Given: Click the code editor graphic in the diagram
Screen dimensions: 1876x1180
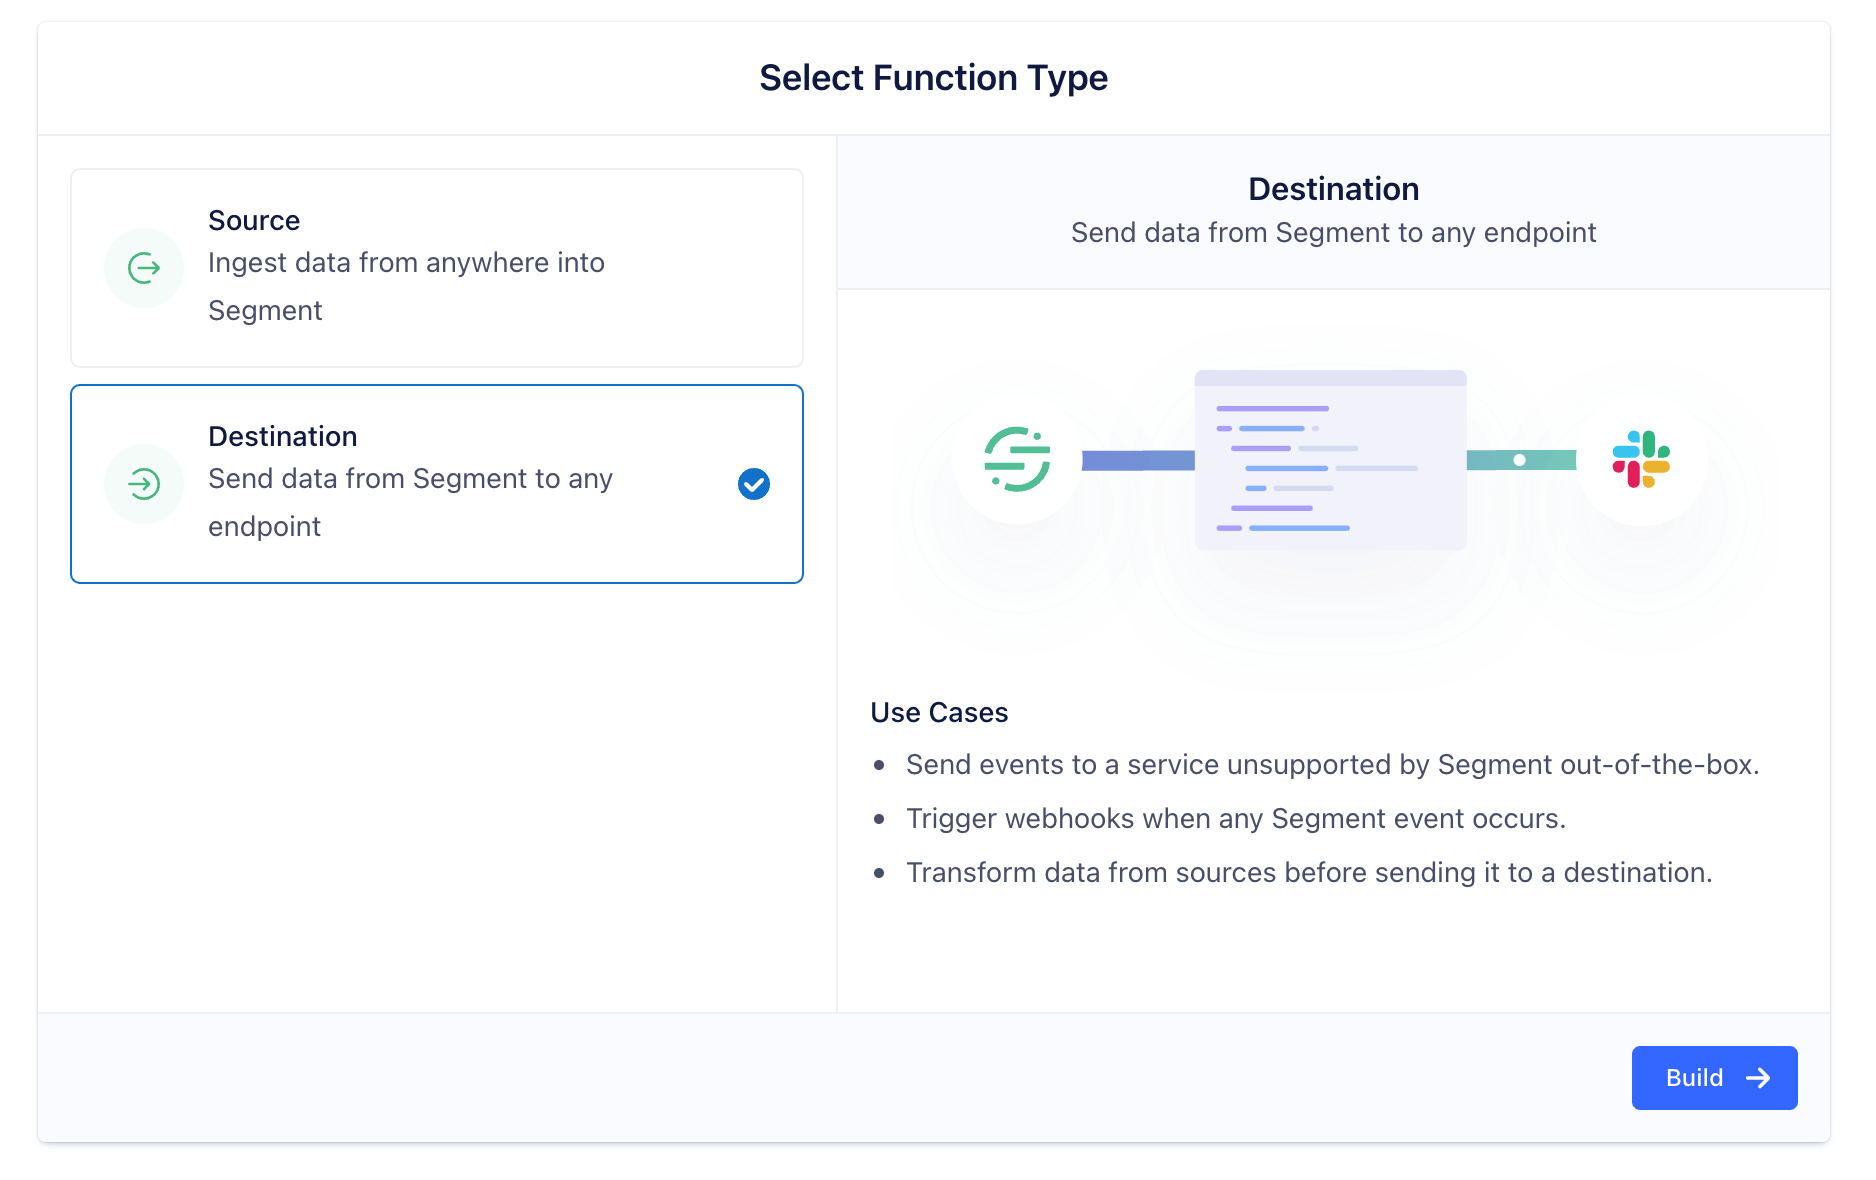Looking at the screenshot, I should tap(1330, 460).
